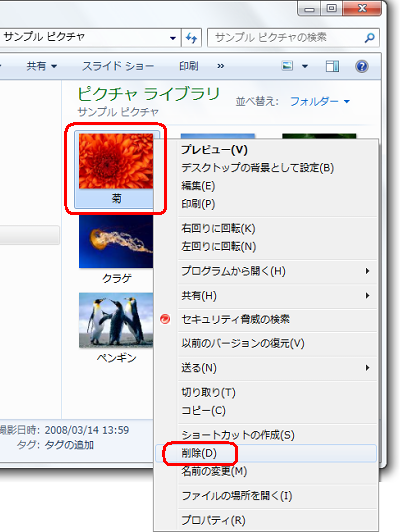Click the magnifier search icon
The height and width of the screenshot is (532, 400).
(369, 38)
